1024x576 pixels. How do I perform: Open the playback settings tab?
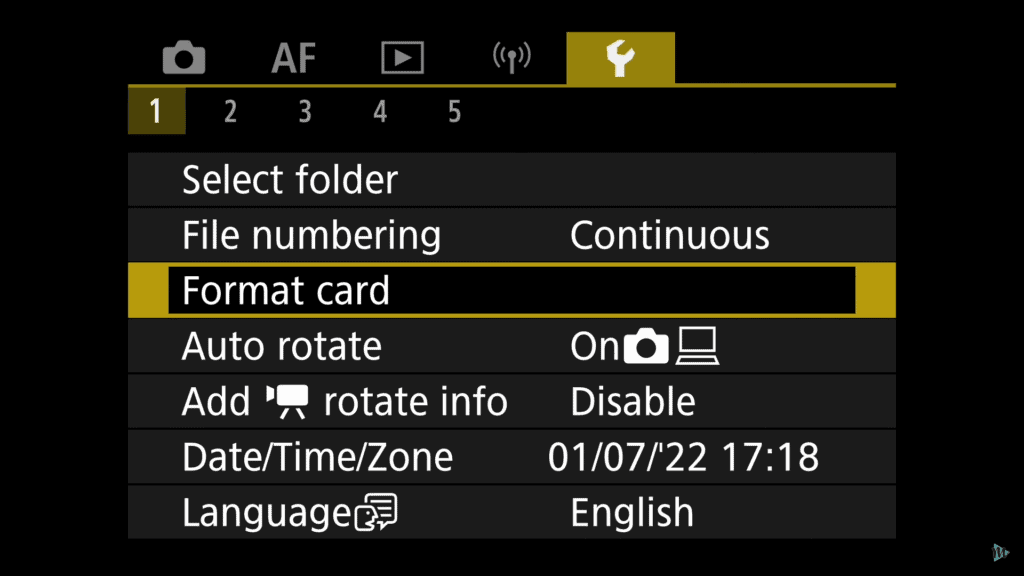[x=402, y=57]
